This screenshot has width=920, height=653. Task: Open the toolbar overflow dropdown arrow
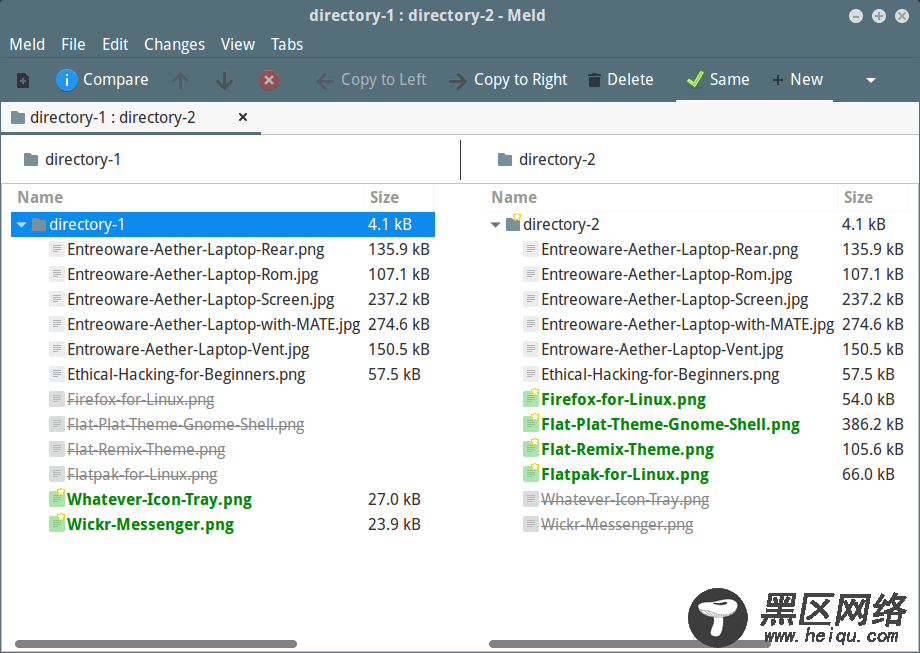871,80
